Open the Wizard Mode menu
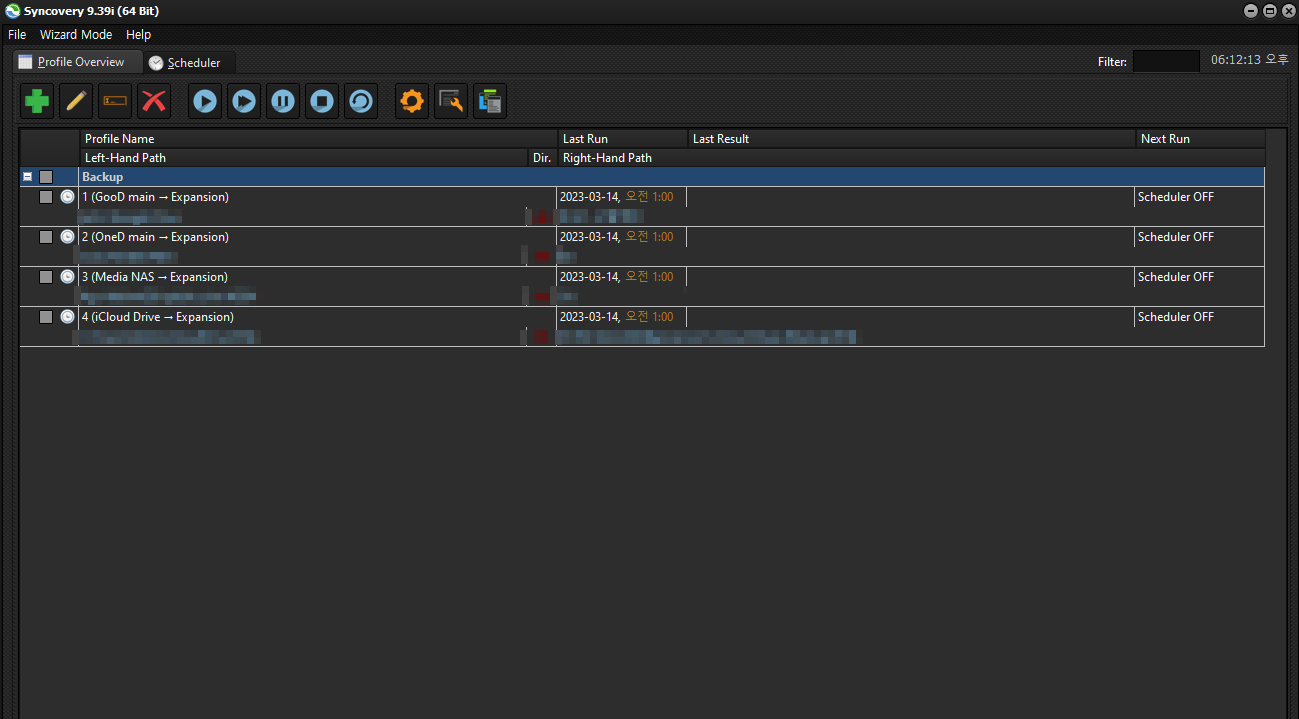Viewport: 1299px width, 719px height. [x=76, y=34]
